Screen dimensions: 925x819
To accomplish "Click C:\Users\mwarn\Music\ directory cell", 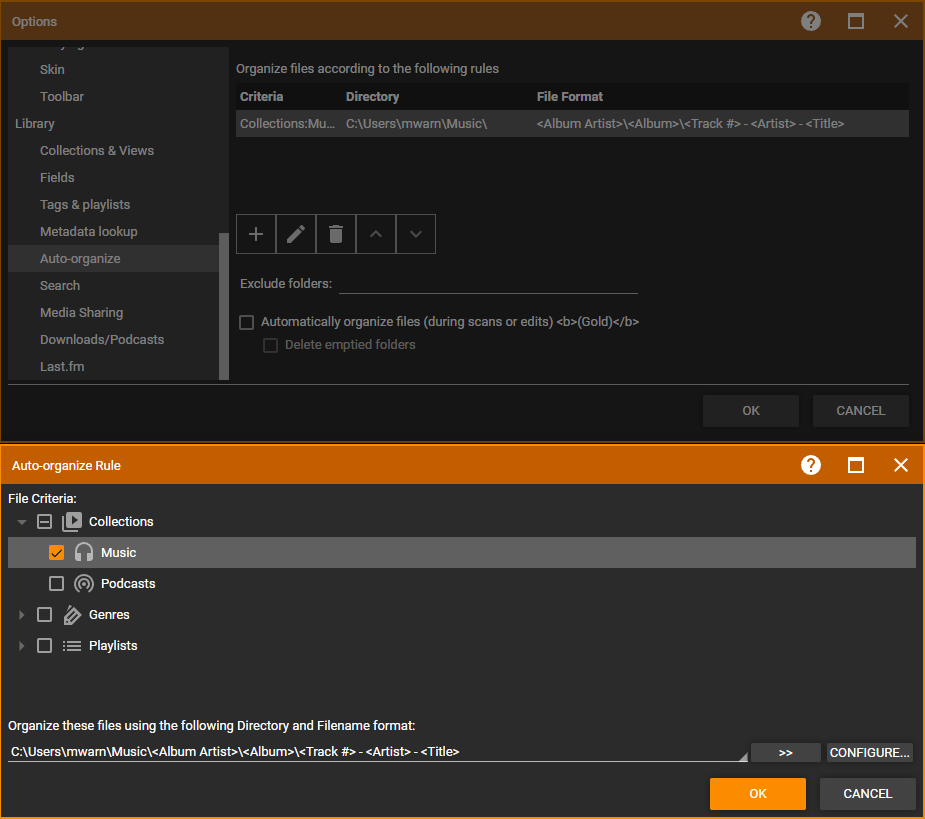I will (x=416, y=124).
